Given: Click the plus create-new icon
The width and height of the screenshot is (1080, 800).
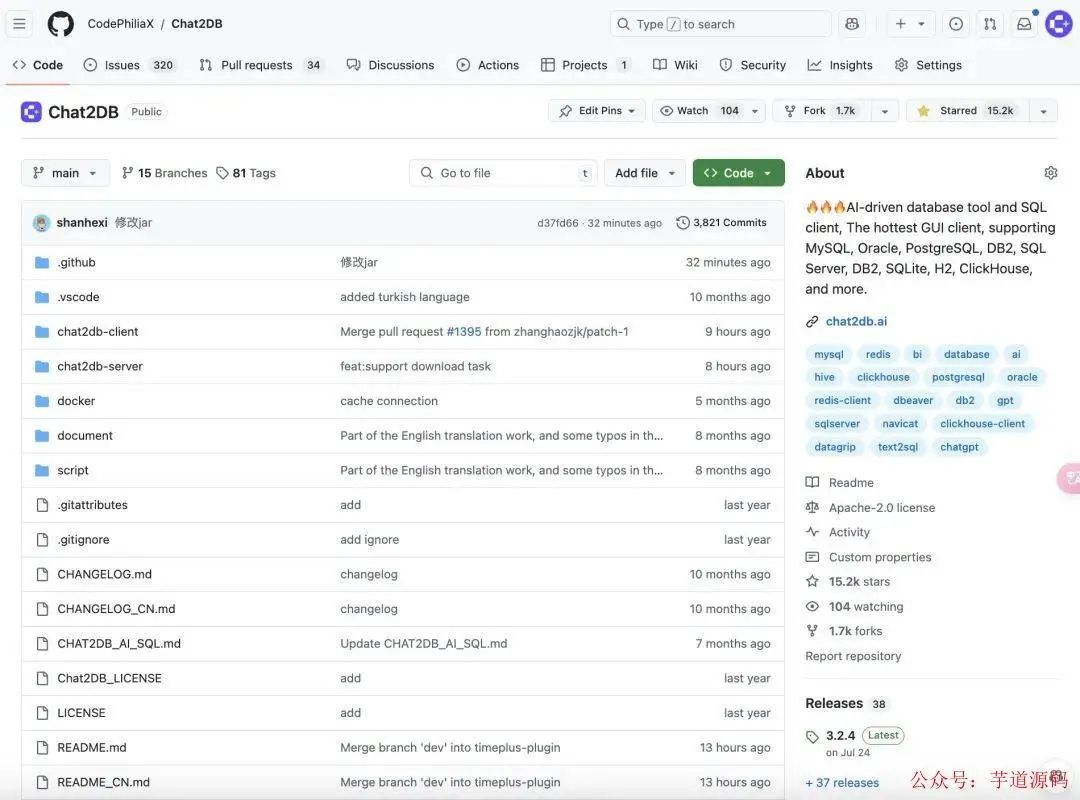Looking at the screenshot, I should pyautogui.click(x=900, y=24).
